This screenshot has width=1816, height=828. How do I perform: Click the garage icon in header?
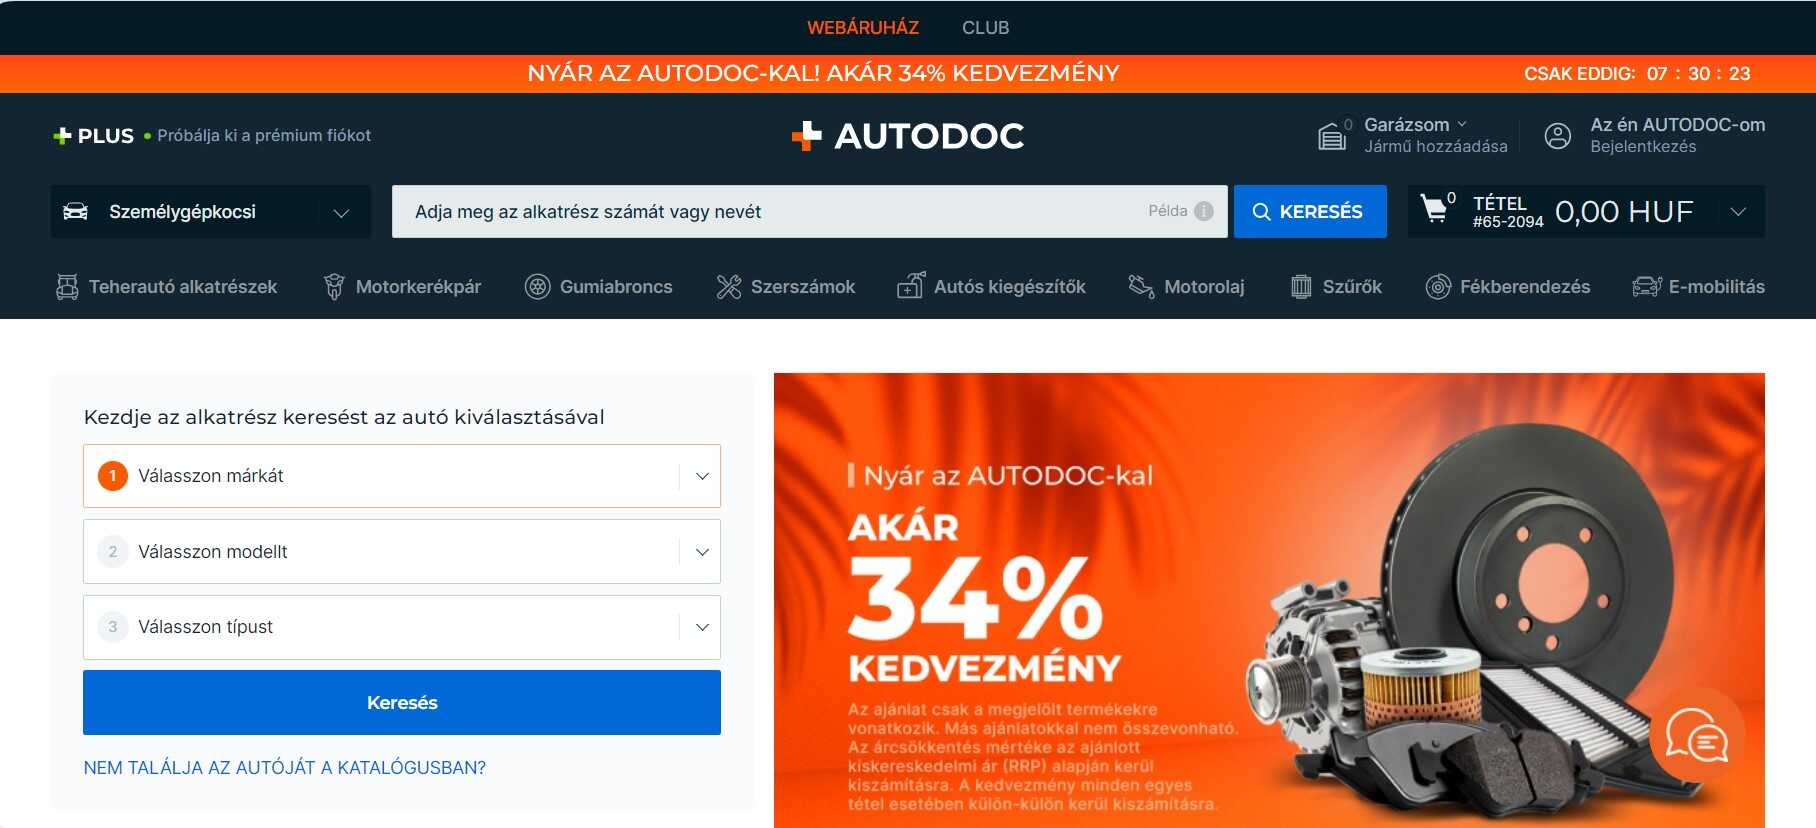[x=1332, y=136]
